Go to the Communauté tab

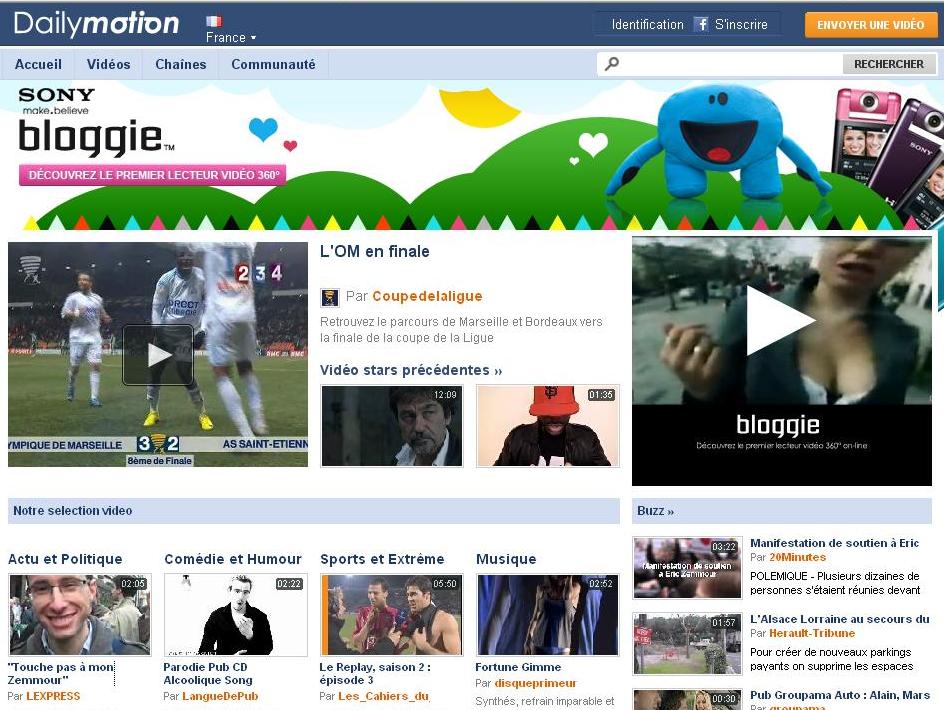[x=273, y=64]
